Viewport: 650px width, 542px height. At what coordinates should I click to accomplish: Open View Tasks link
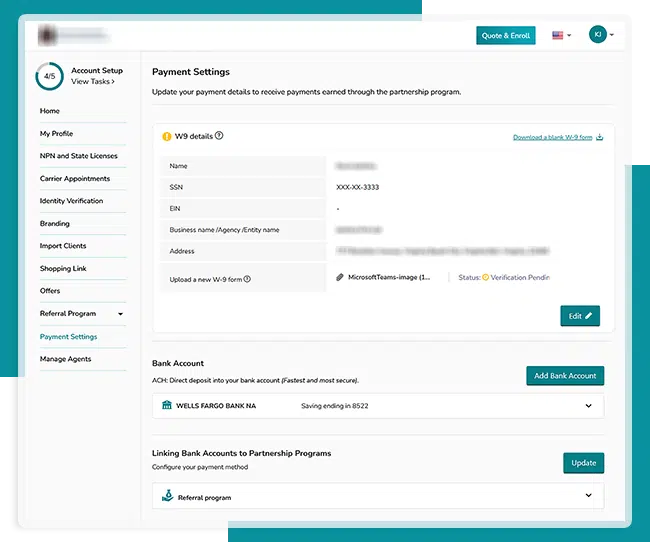[92, 82]
